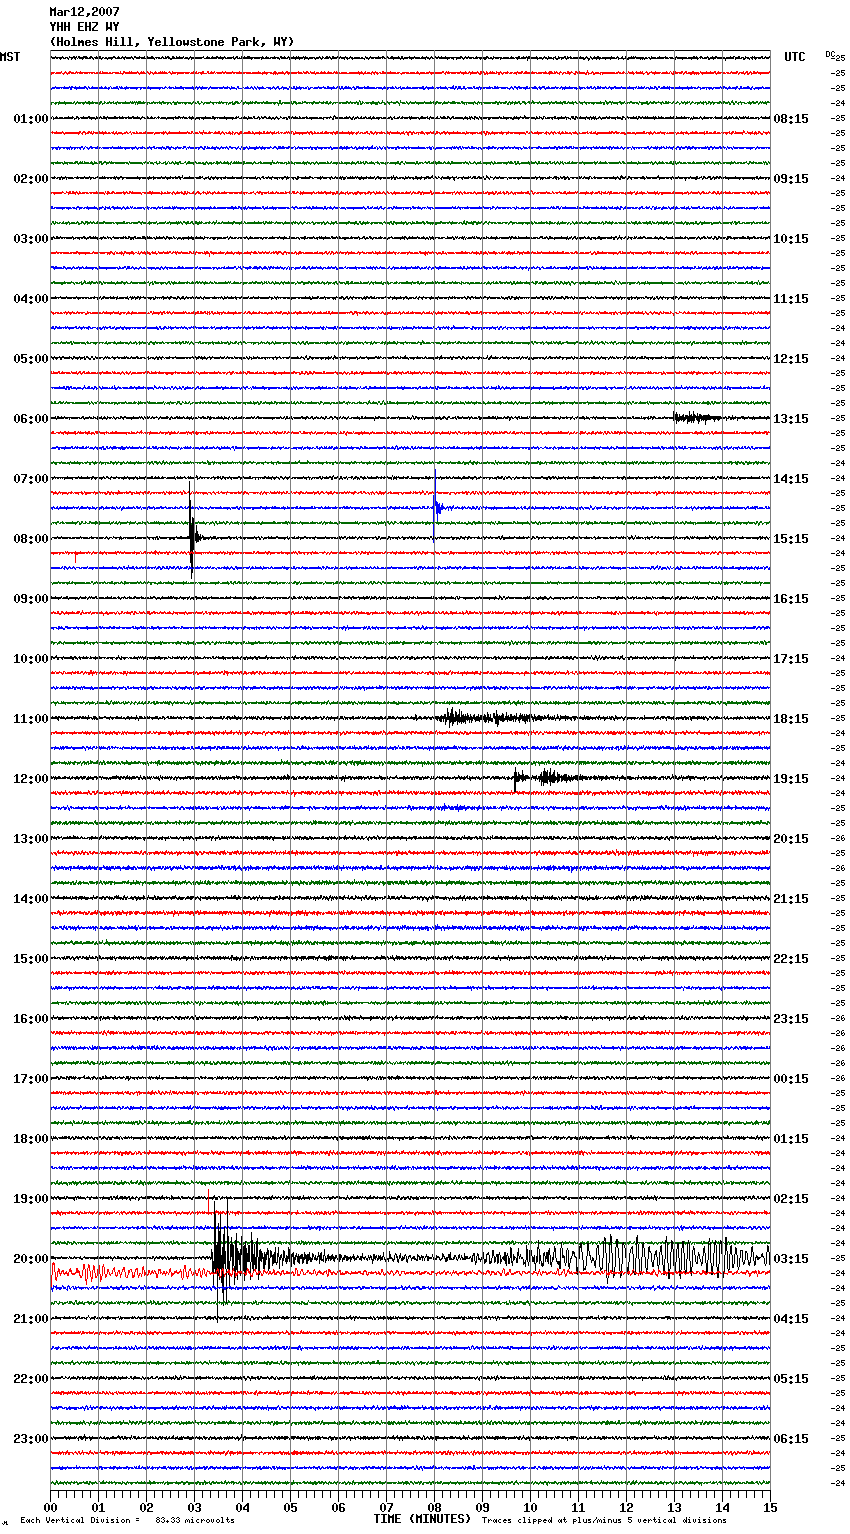This screenshot has height=1534, width=850.
Task: Select the 02:00 MST time label
Action: (x=30, y=179)
